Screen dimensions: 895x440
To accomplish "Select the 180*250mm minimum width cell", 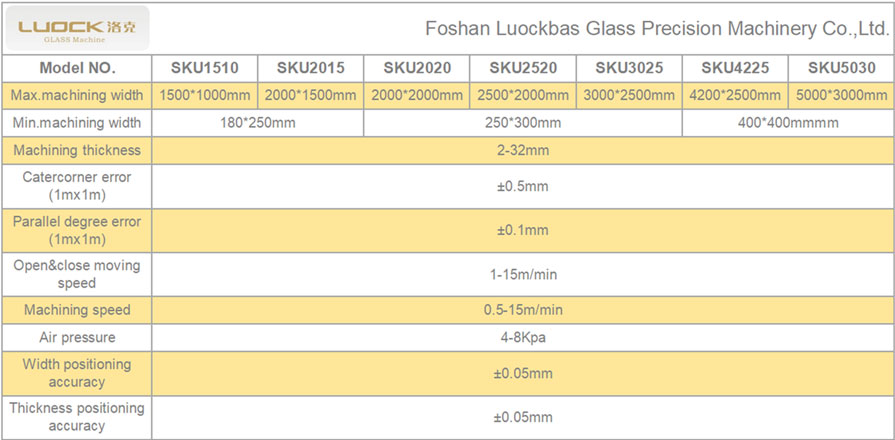I will coord(258,123).
